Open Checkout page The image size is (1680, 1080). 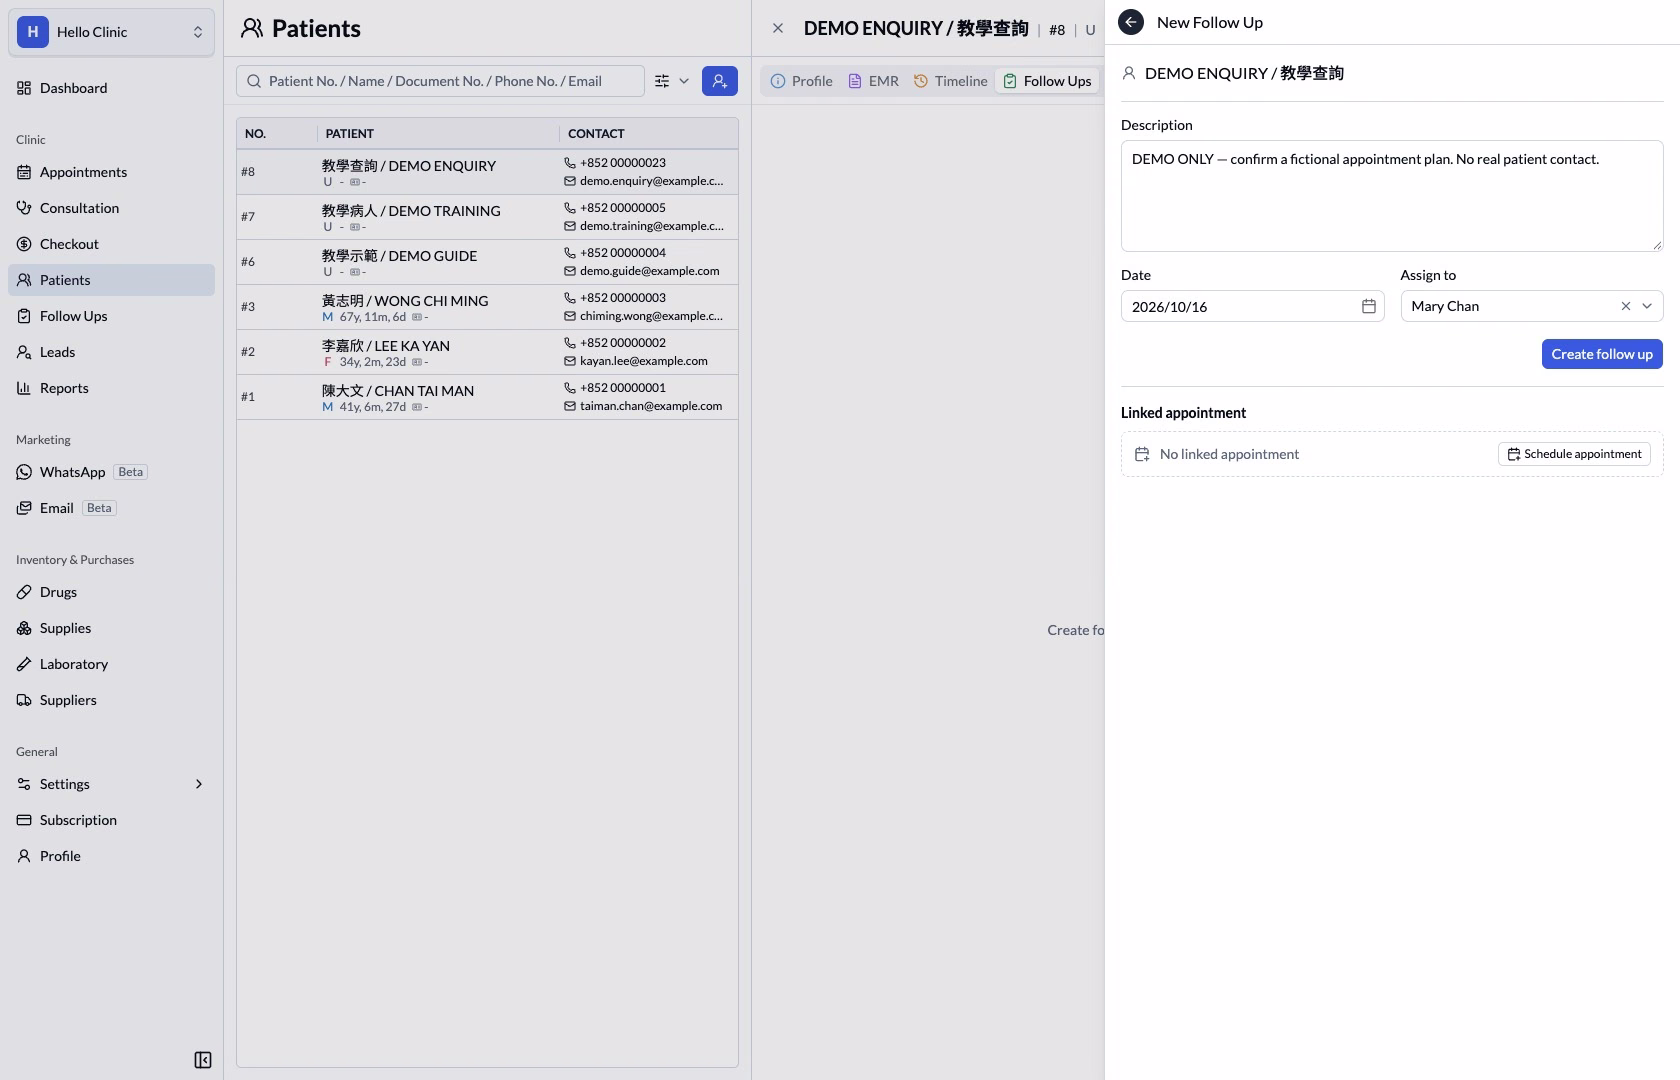coord(111,244)
